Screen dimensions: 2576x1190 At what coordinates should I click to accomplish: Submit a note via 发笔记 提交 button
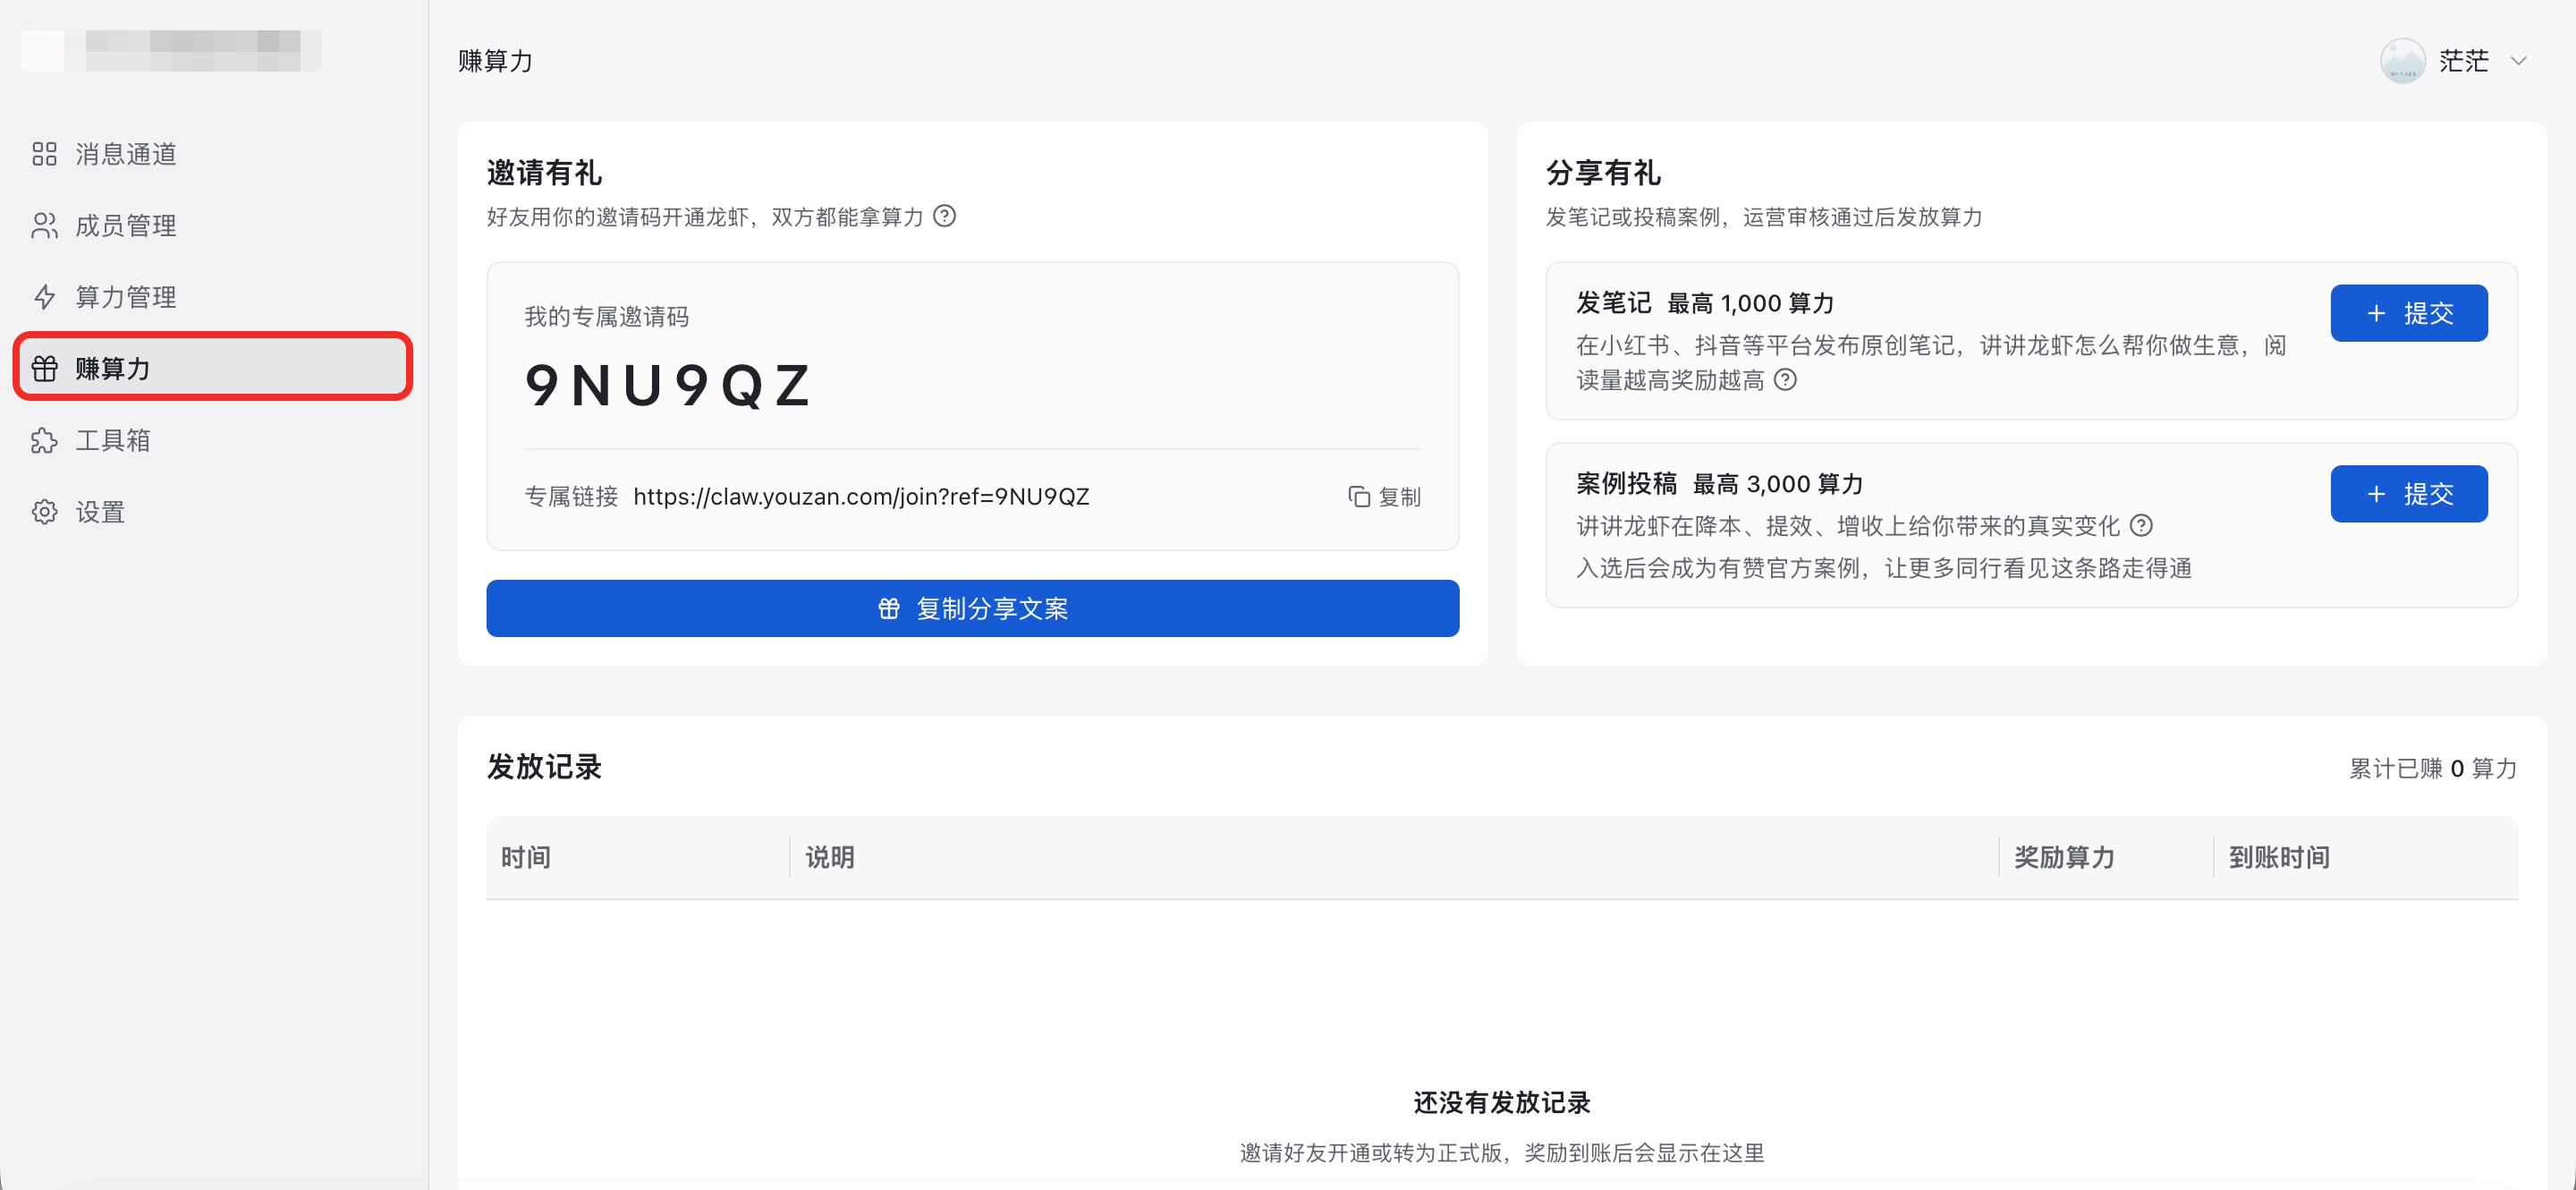(x=2408, y=313)
